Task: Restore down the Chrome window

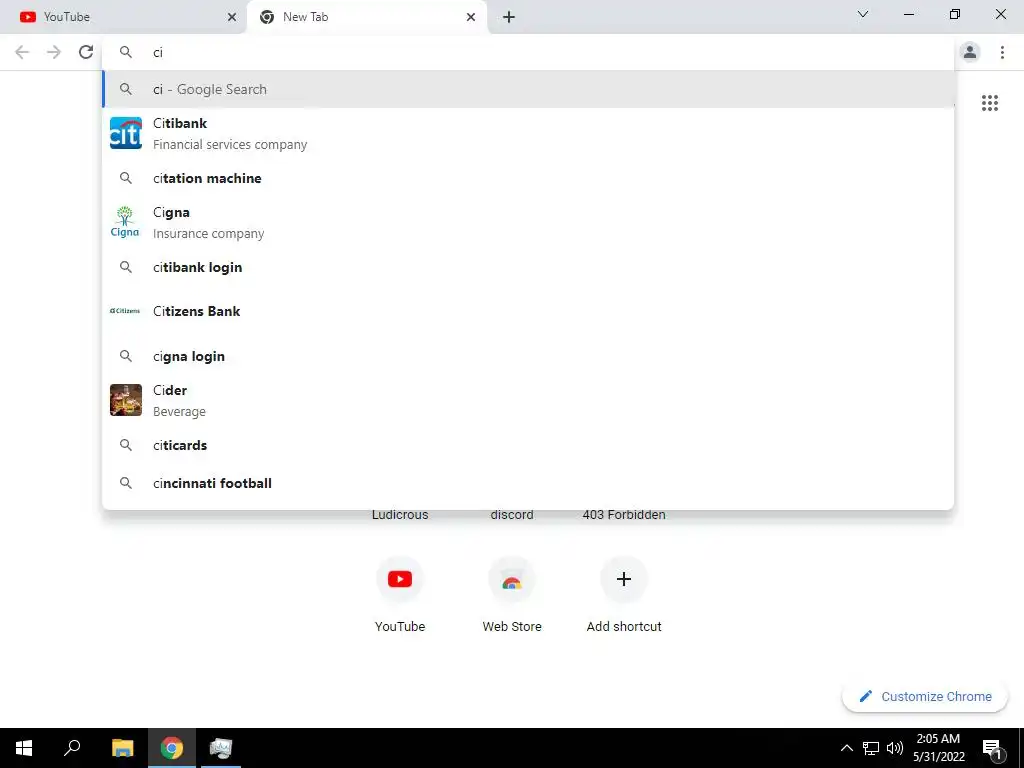Action: tap(954, 14)
